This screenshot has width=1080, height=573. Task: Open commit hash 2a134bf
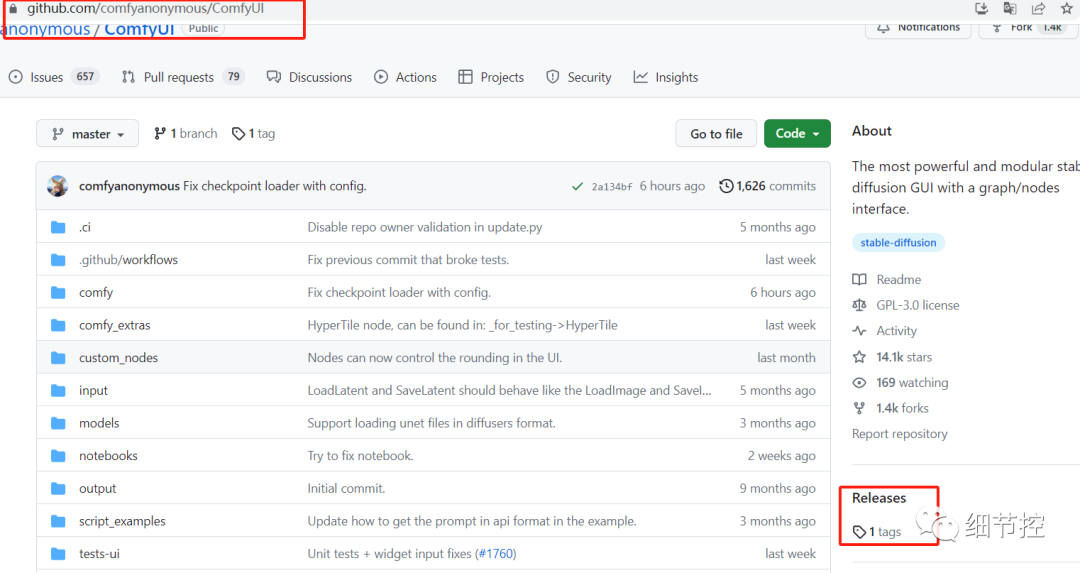(612, 187)
